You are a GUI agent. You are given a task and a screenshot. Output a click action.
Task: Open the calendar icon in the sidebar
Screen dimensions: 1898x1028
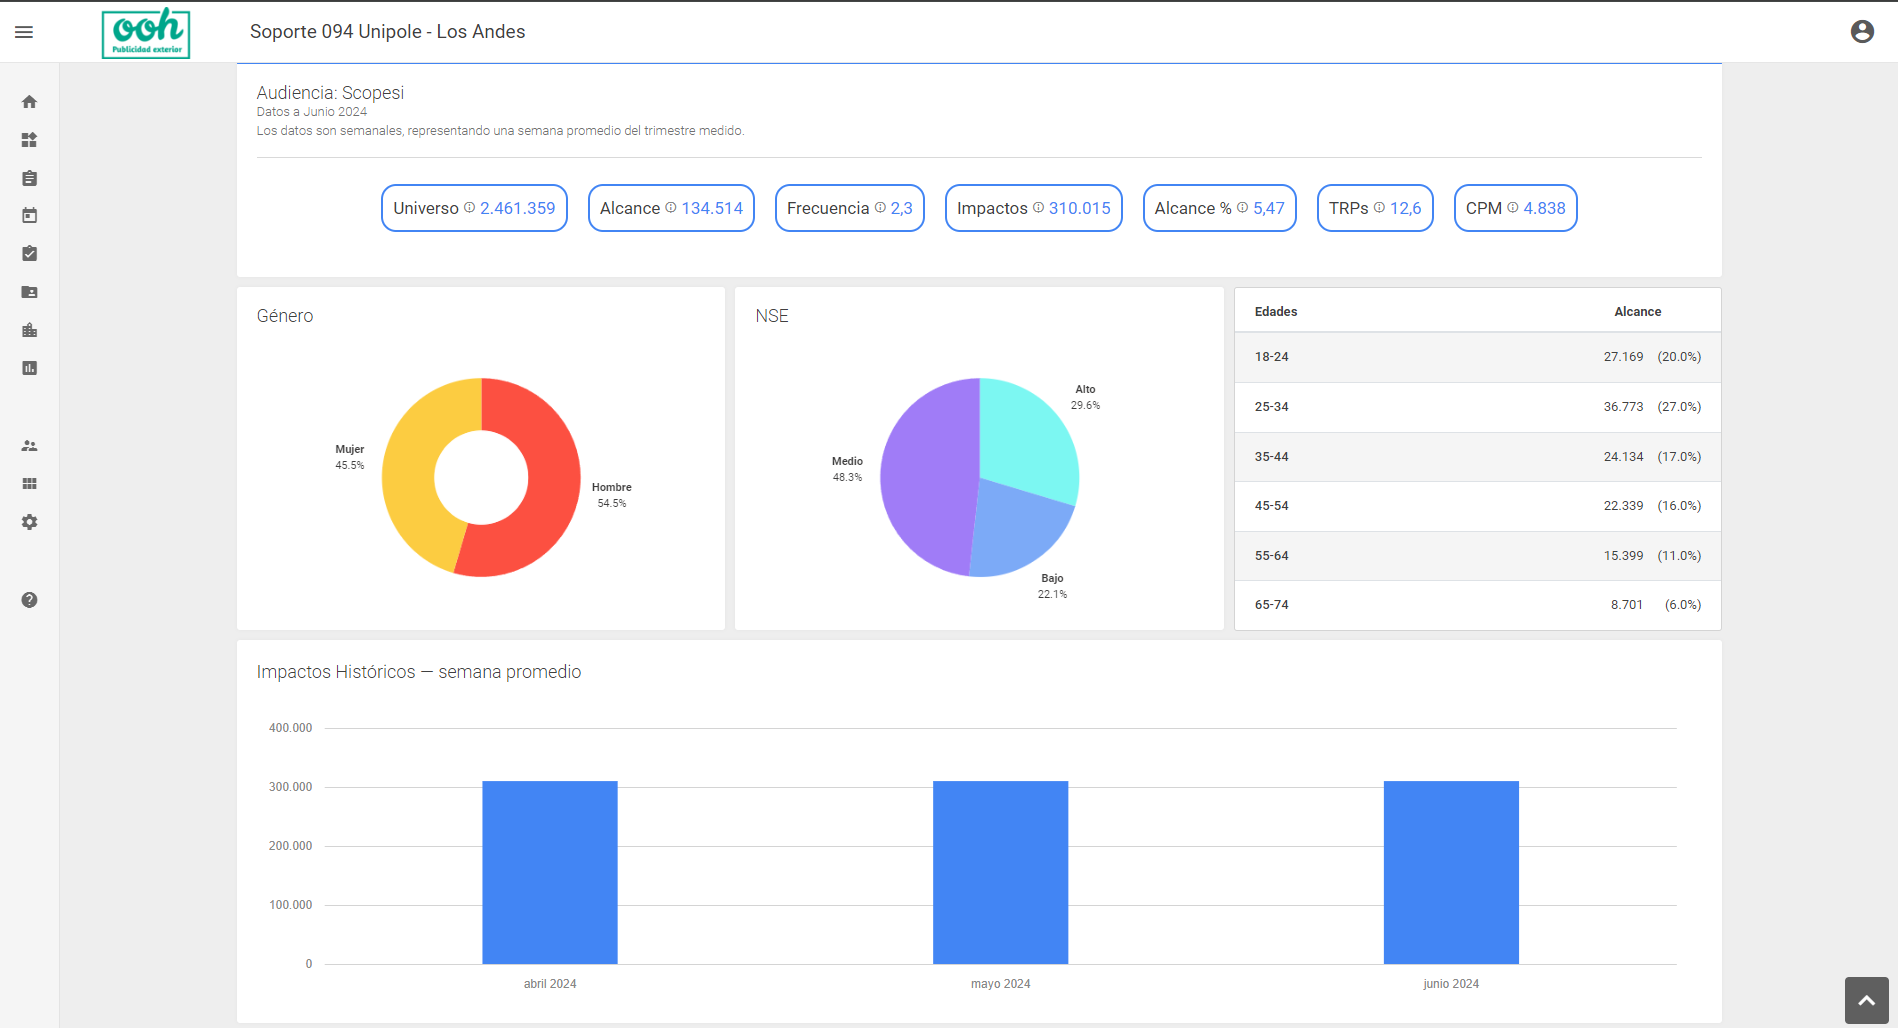point(29,216)
